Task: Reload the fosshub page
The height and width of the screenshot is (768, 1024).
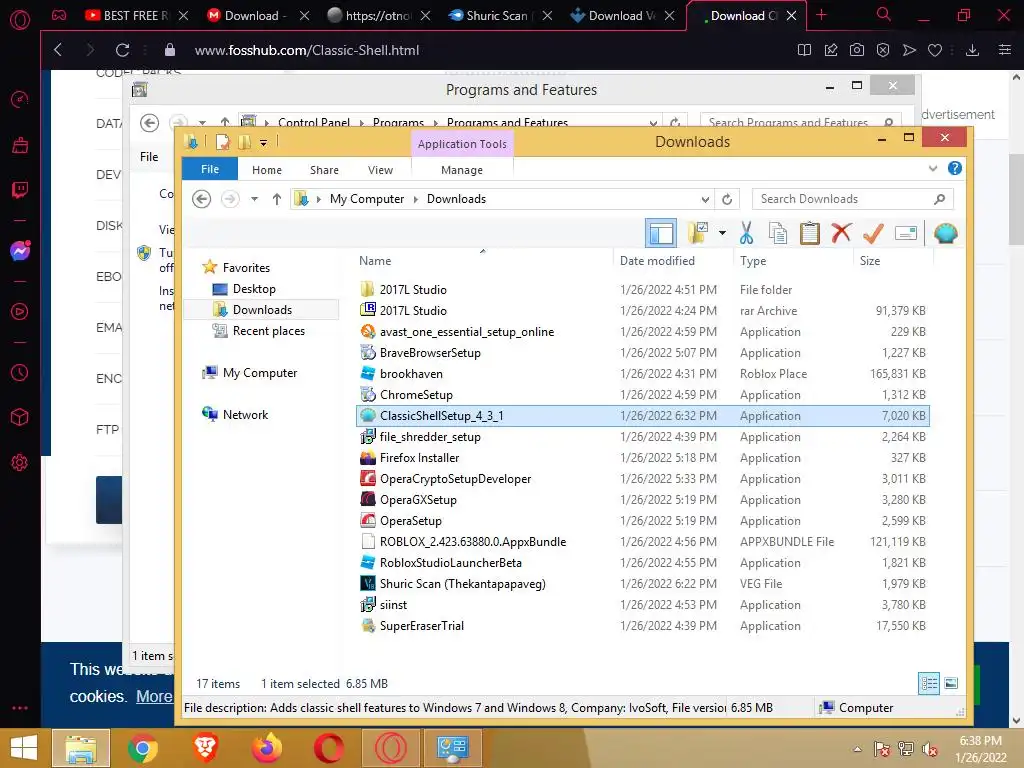Action: [122, 50]
